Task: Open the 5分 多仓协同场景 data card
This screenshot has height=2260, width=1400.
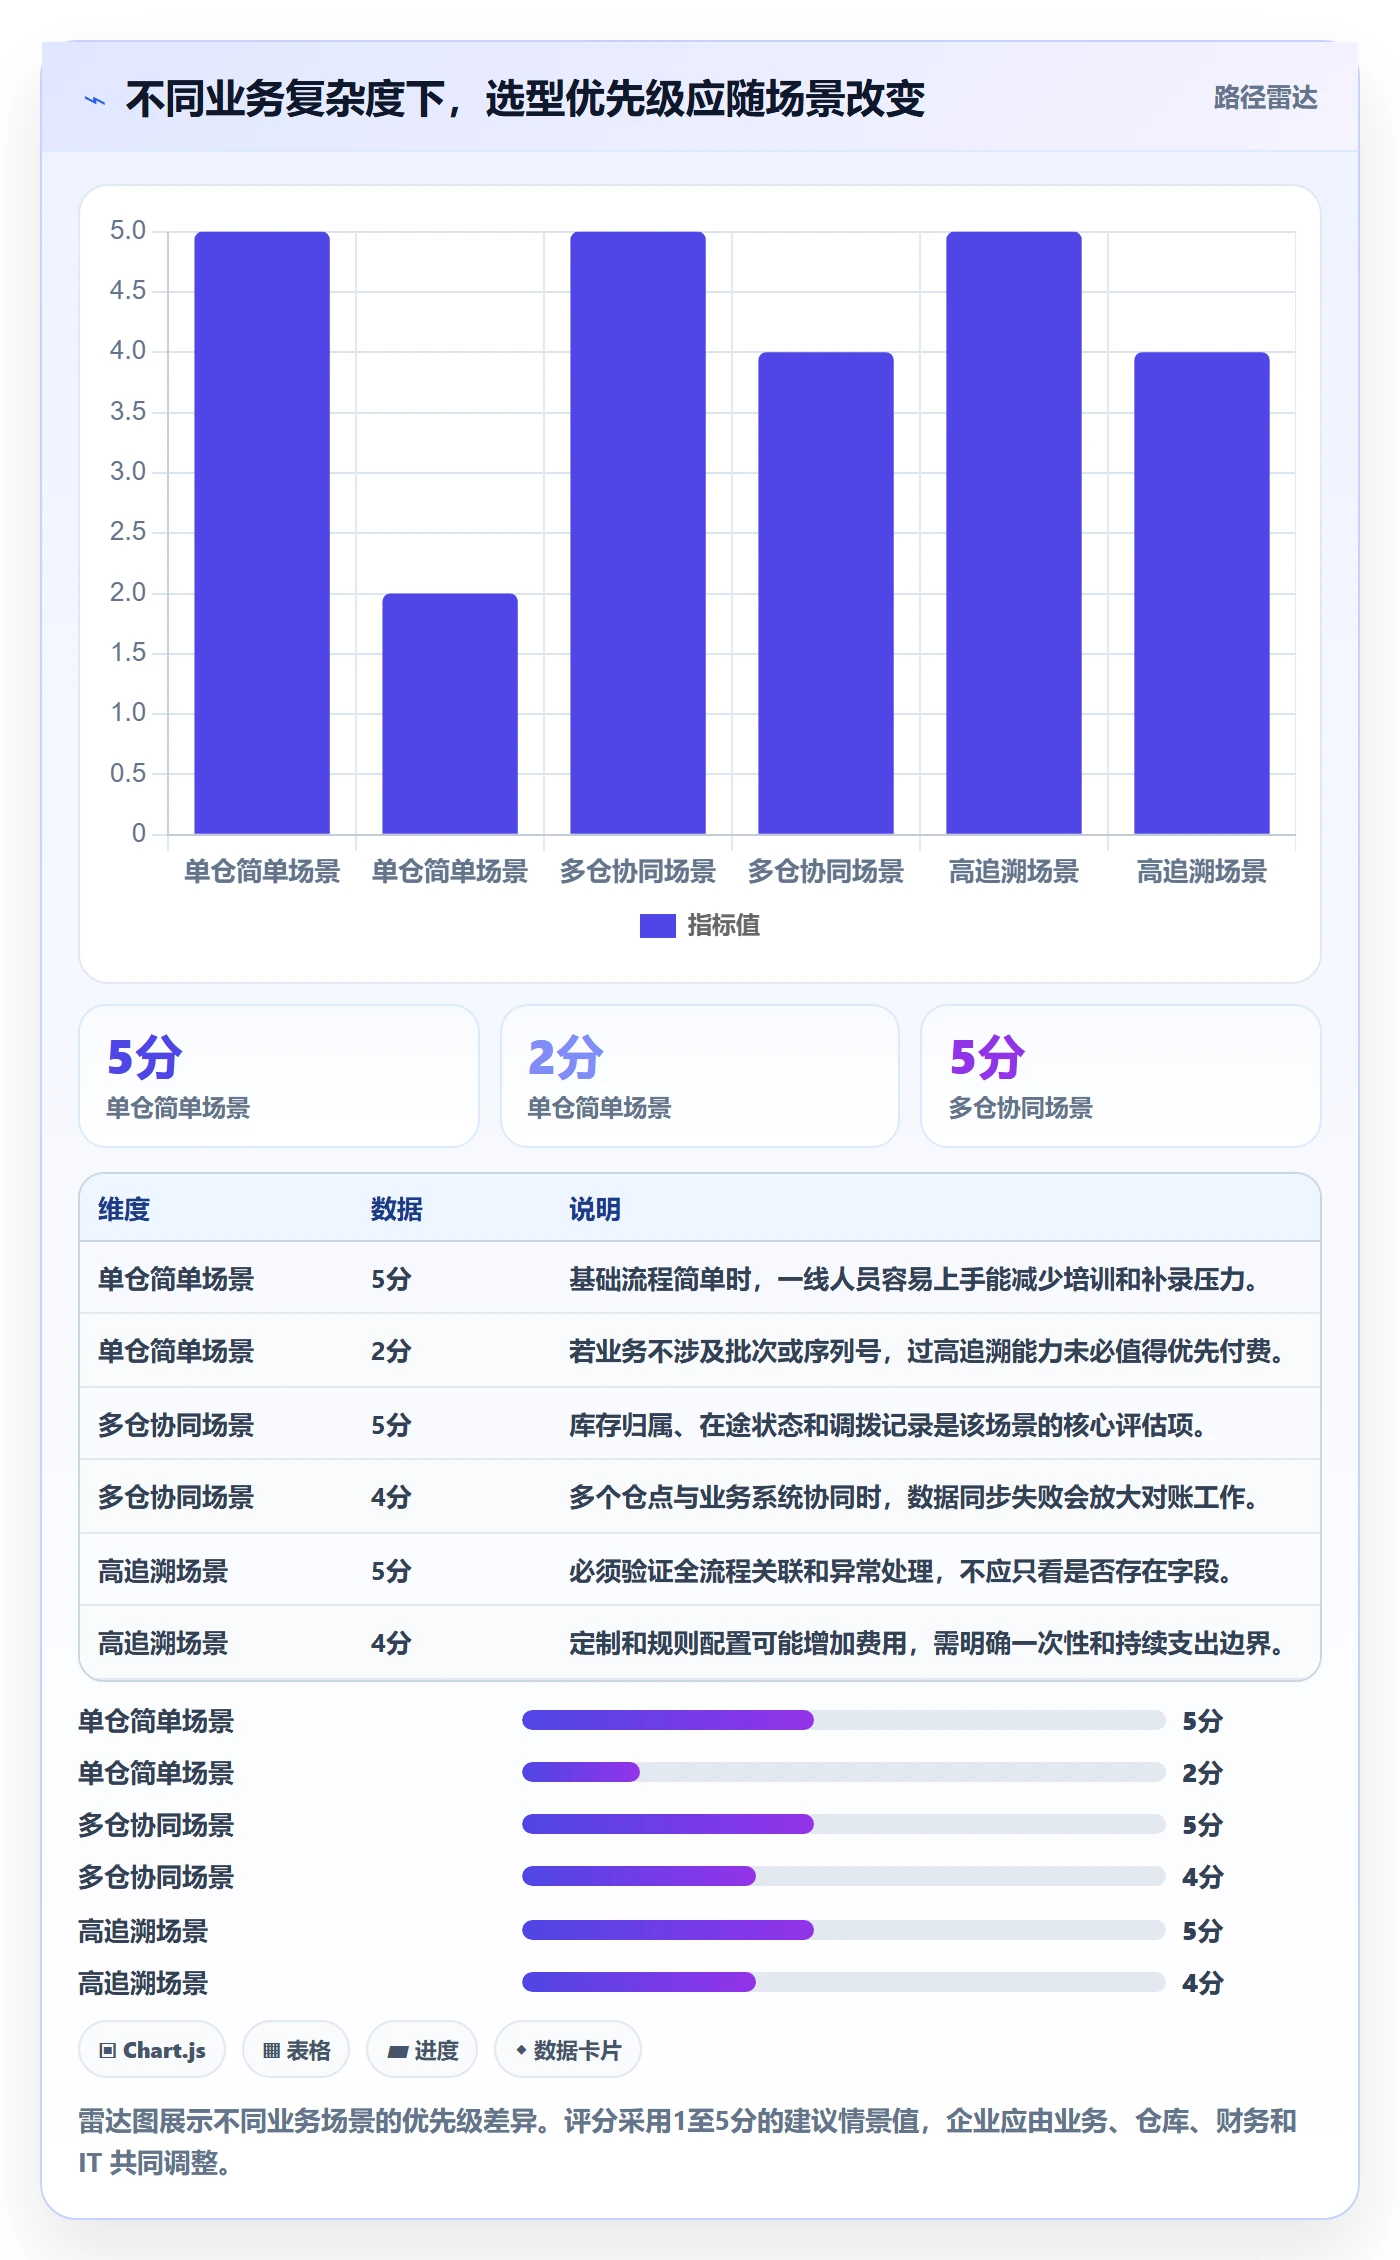Action: click(x=1121, y=1076)
